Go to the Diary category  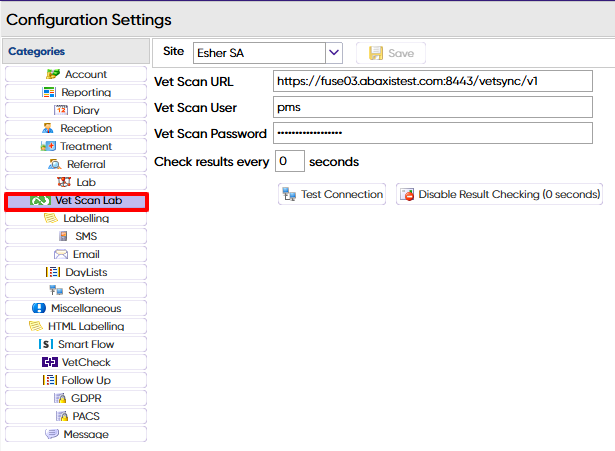[x=76, y=110]
